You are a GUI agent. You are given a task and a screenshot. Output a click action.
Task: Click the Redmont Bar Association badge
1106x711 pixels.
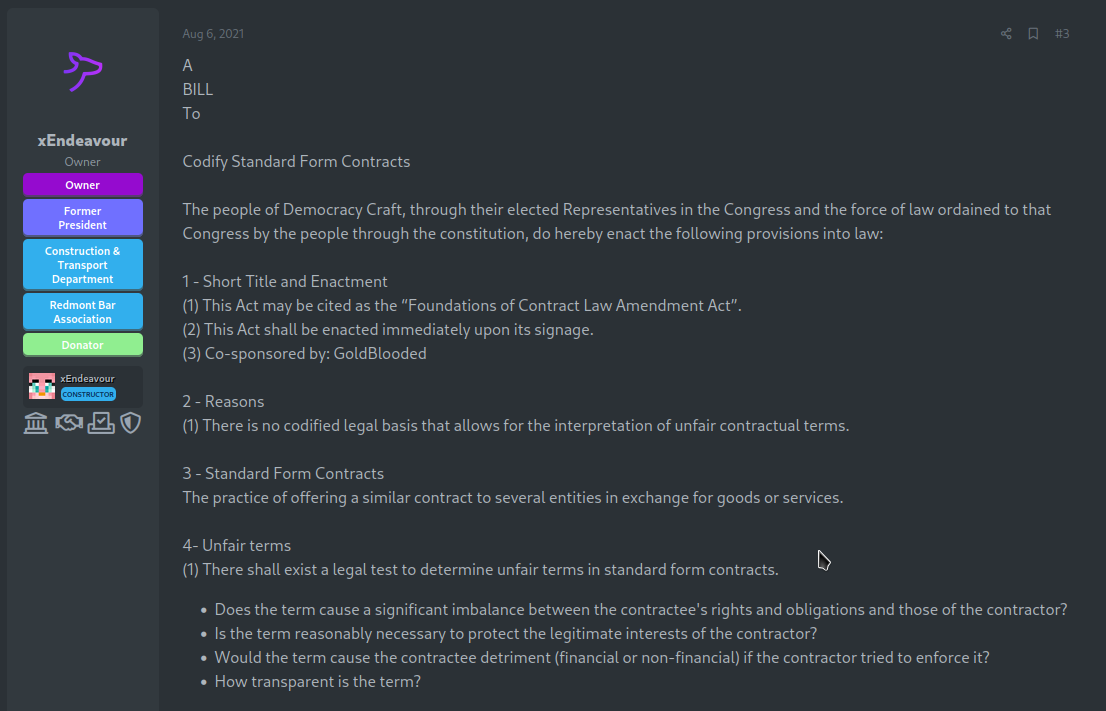(83, 312)
